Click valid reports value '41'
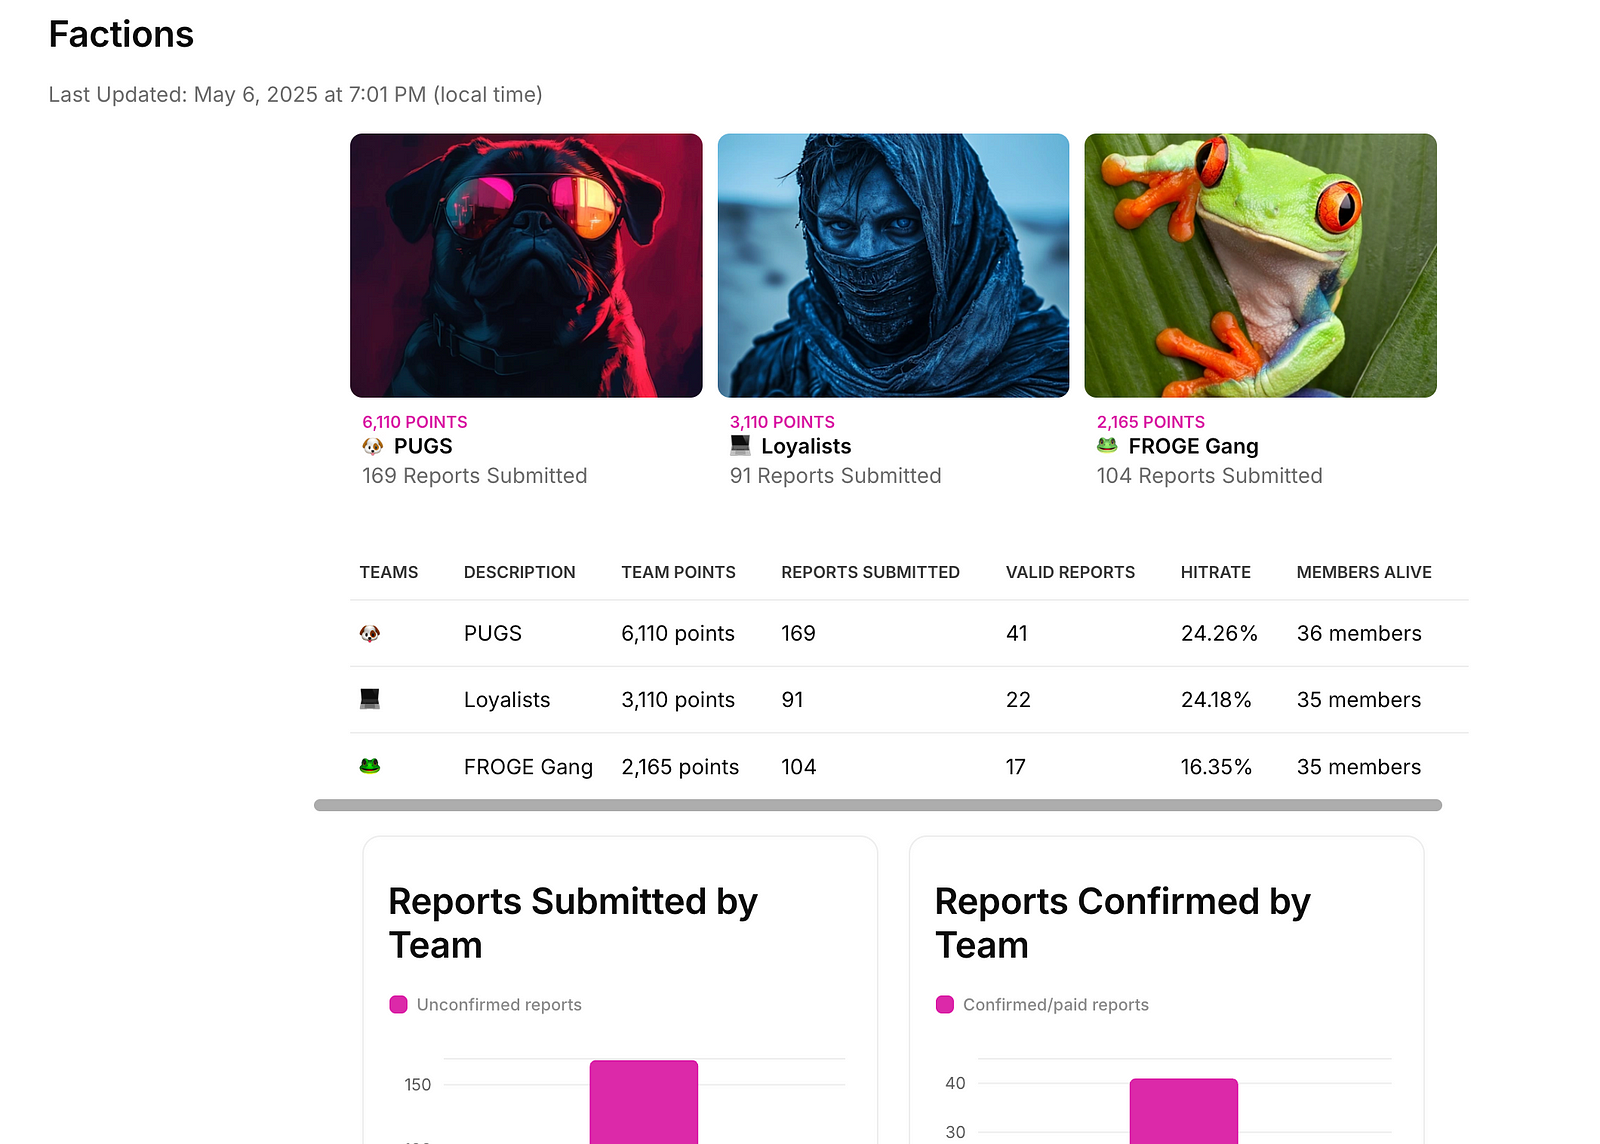This screenshot has height=1144, width=1600. 1017,633
